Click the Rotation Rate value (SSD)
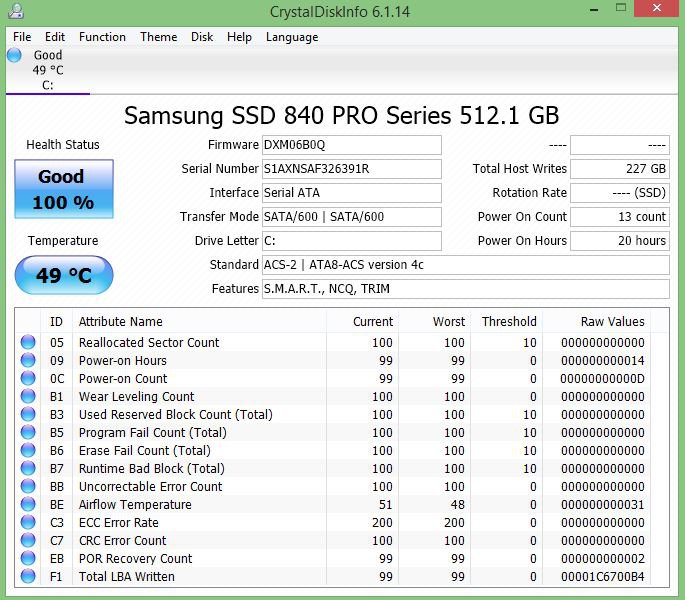This screenshot has height=600, width=685. [620, 193]
